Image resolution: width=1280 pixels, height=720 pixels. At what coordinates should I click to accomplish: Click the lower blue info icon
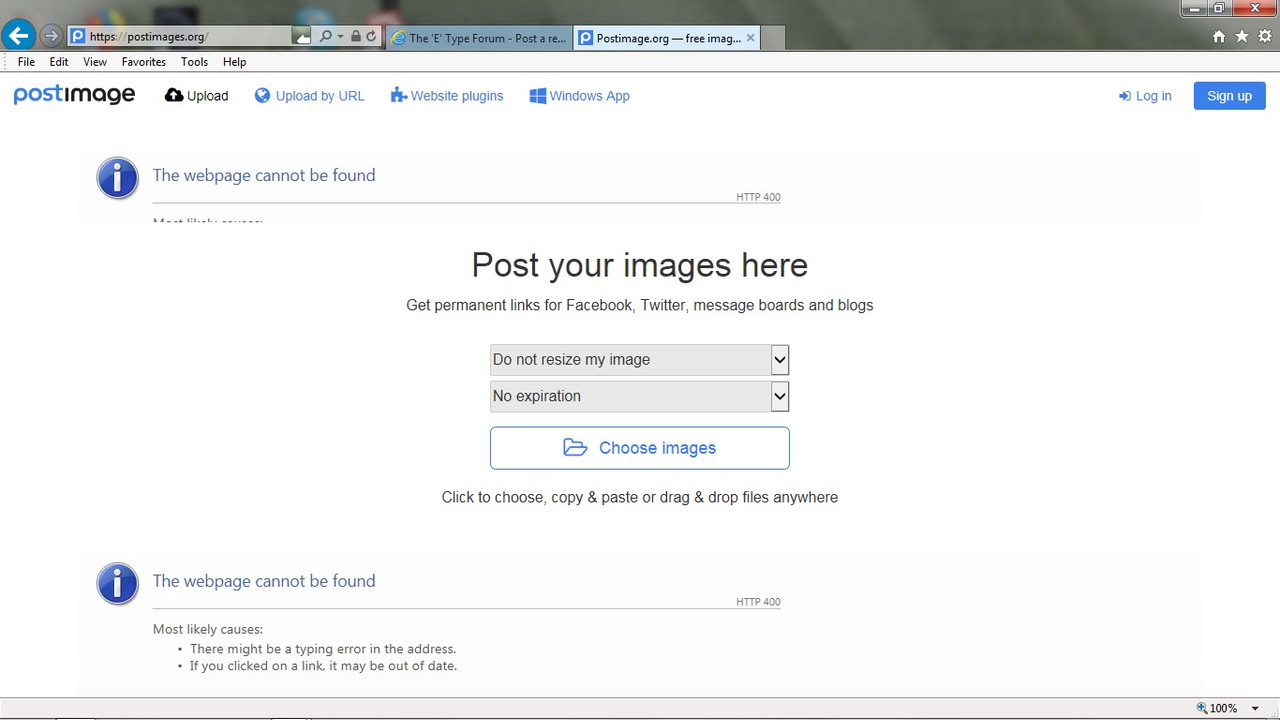[x=117, y=583]
